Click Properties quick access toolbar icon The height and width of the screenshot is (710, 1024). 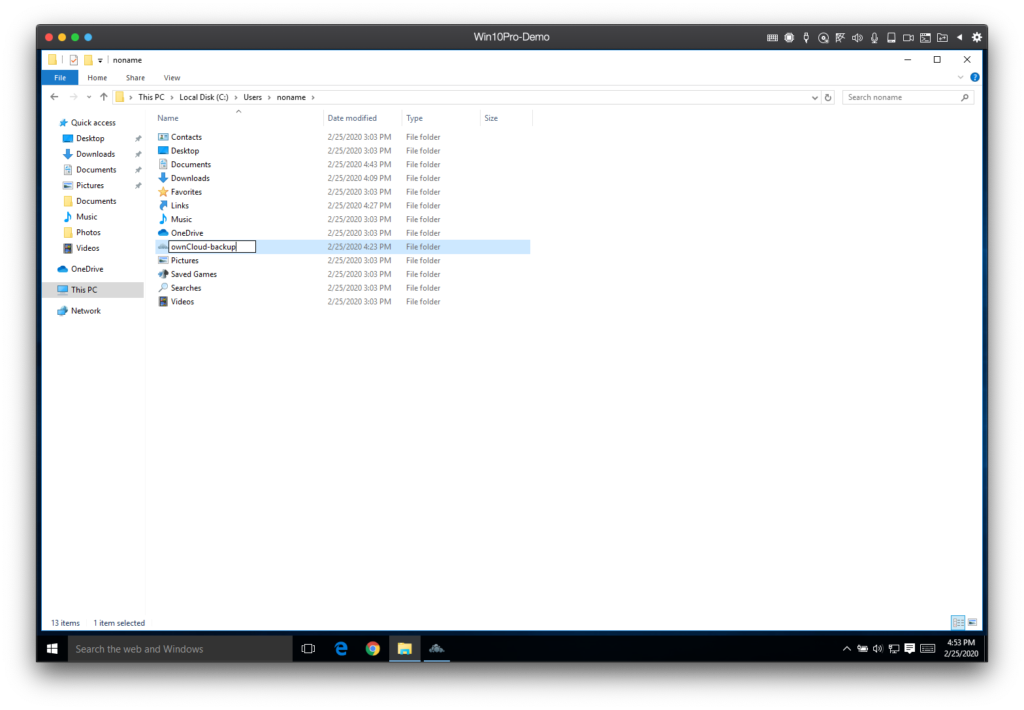[74, 60]
